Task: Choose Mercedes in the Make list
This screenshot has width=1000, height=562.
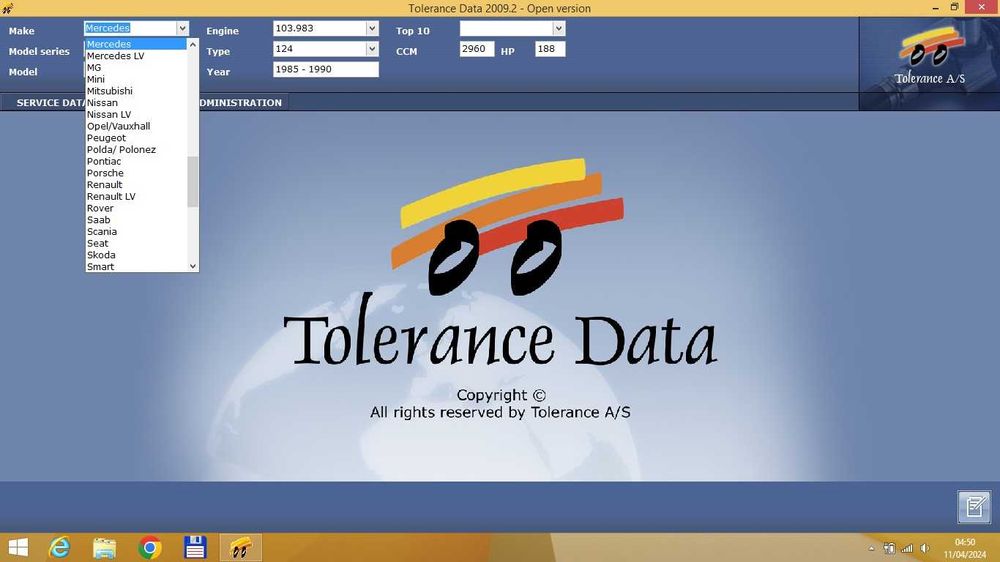Action: [x=136, y=44]
